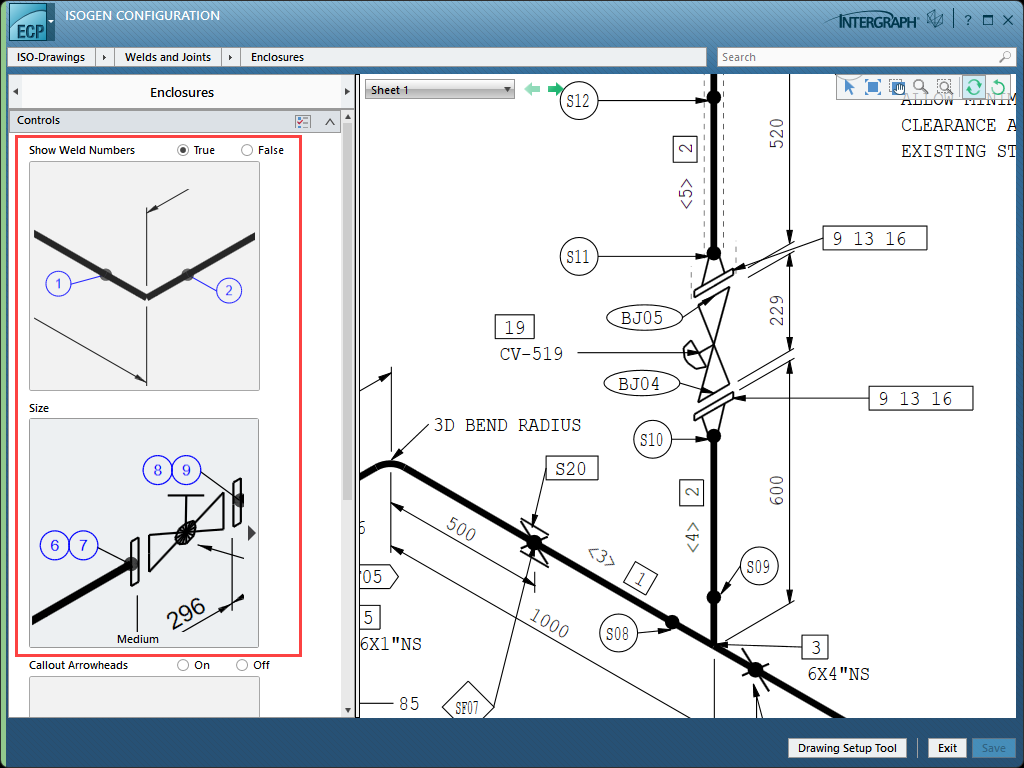Activate the pan hand tool

[x=896, y=88]
